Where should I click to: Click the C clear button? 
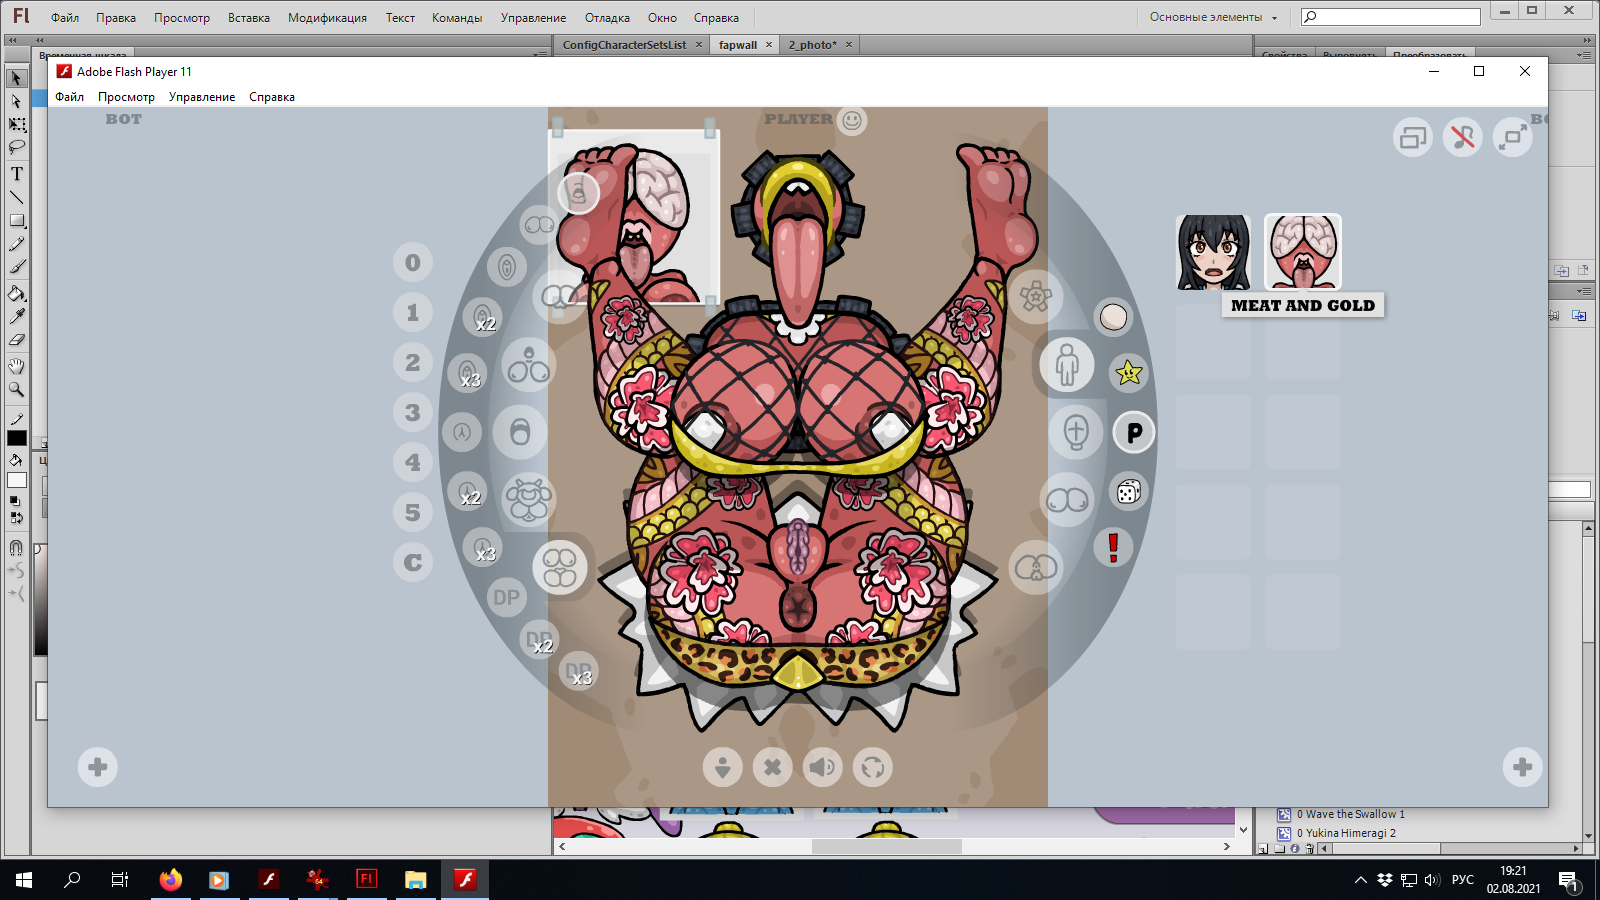pyautogui.click(x=413, y=562)
